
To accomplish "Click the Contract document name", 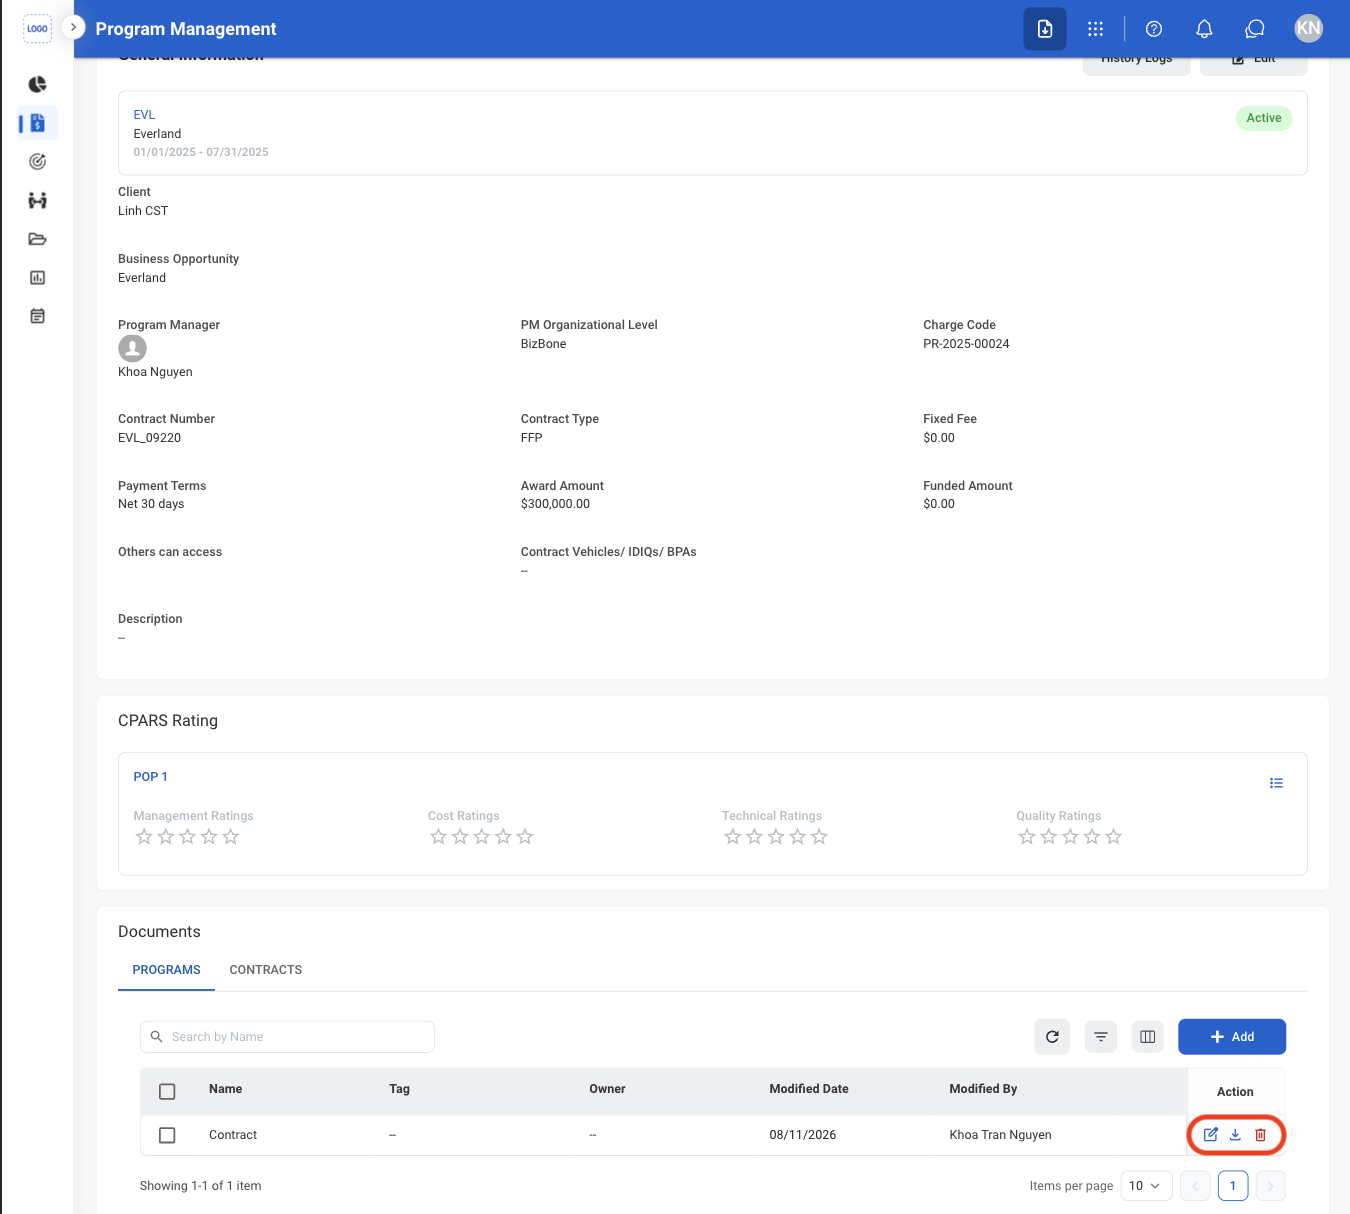I will 233,1135.
